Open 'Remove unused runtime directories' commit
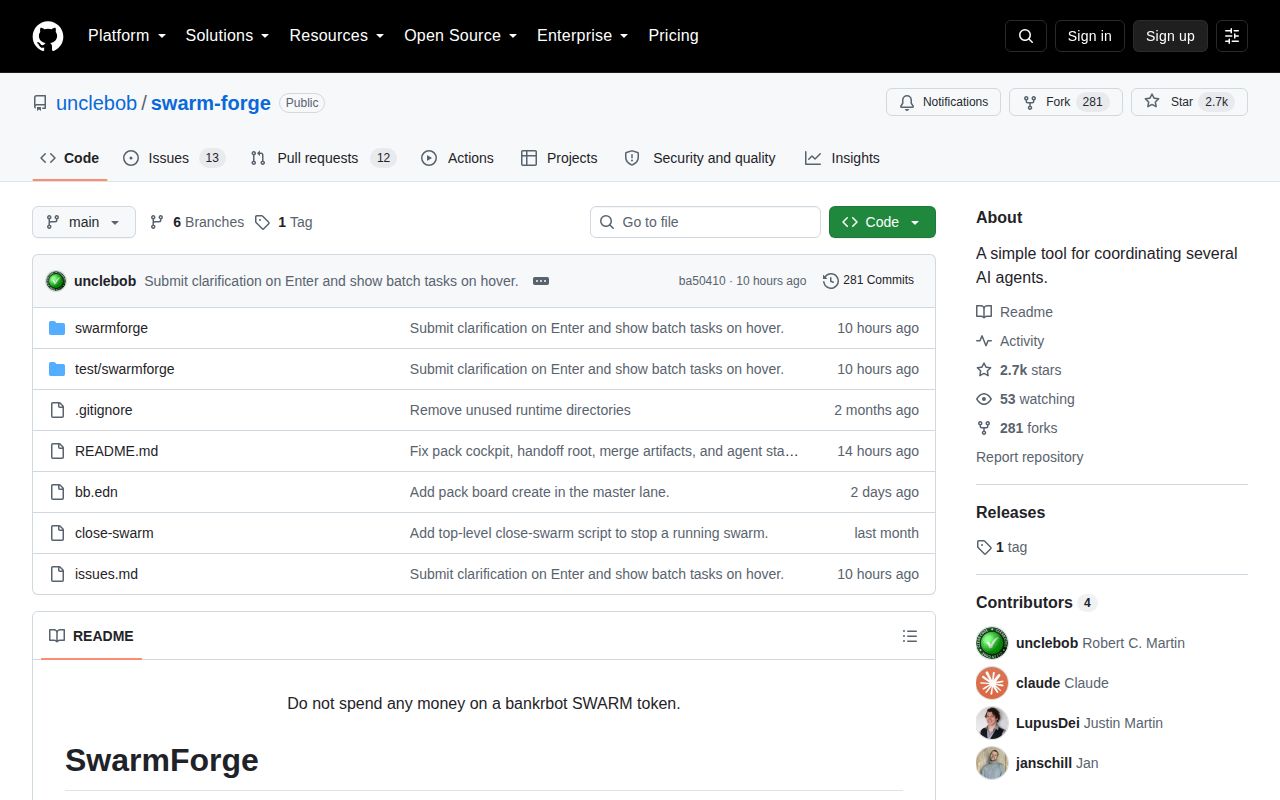1280x800 pixels. pyautogui.click(x=520, y=410)
